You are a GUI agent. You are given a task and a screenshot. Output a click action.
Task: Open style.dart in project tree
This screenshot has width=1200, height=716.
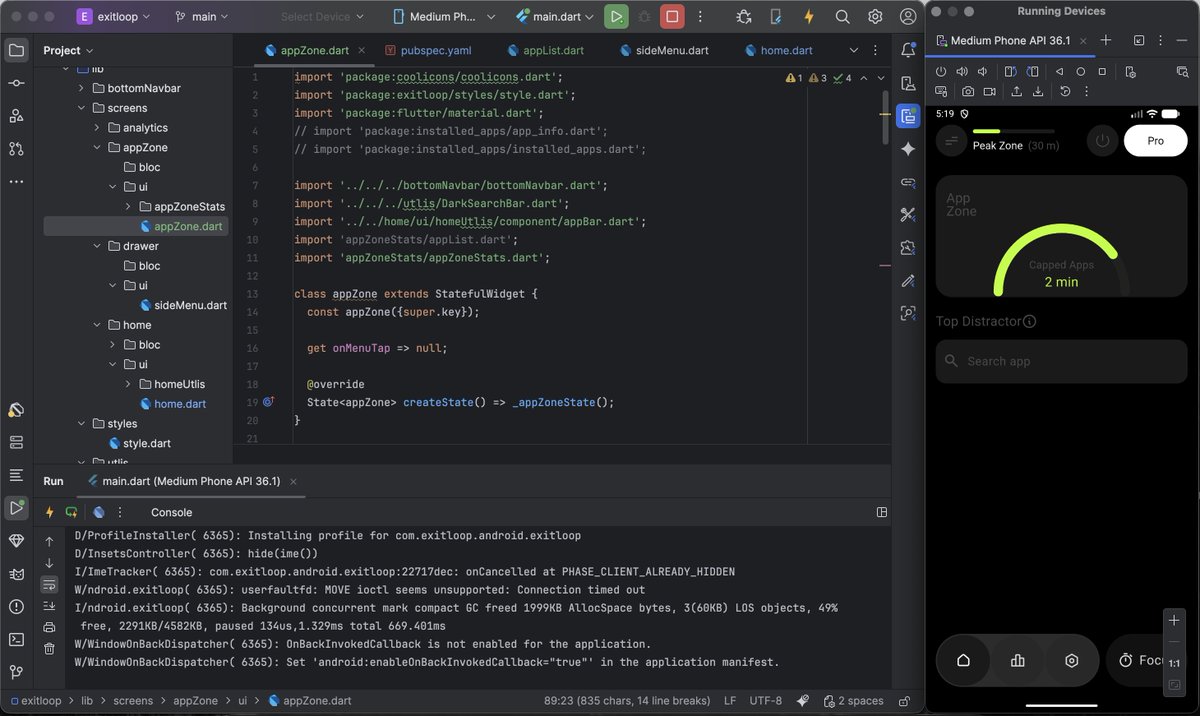coord(139,443)
